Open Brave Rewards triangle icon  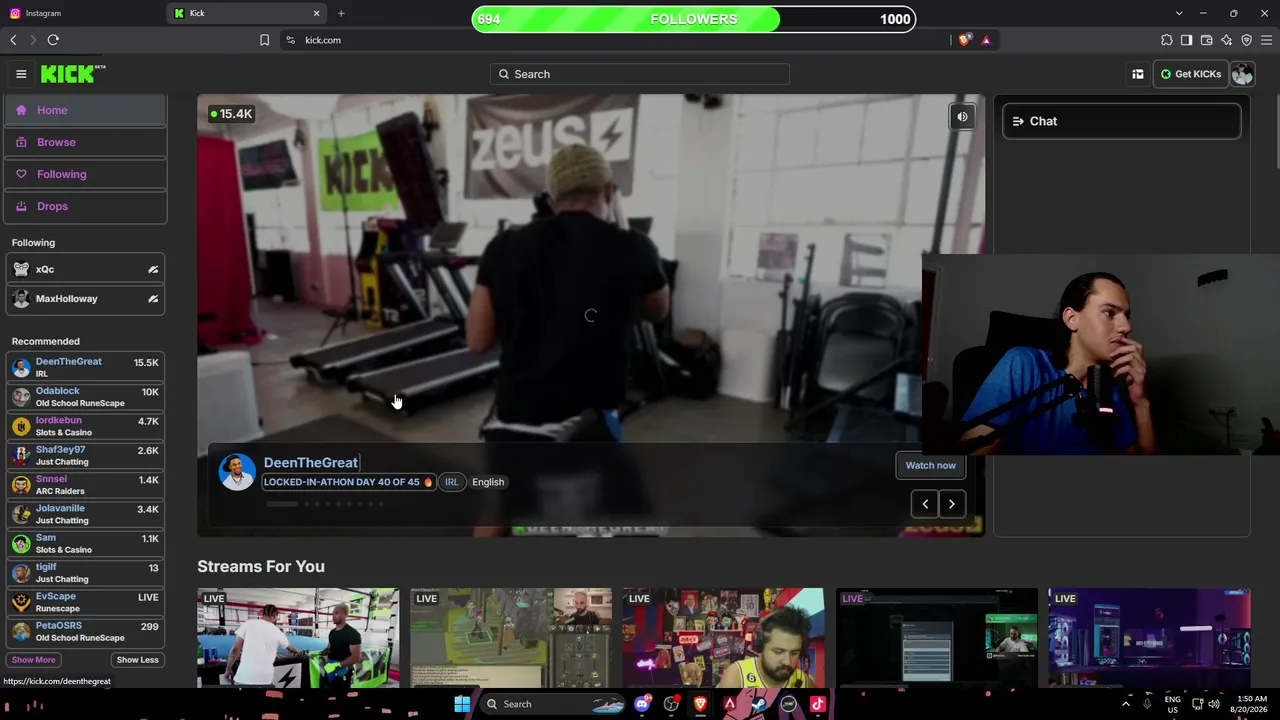[986, 40]
